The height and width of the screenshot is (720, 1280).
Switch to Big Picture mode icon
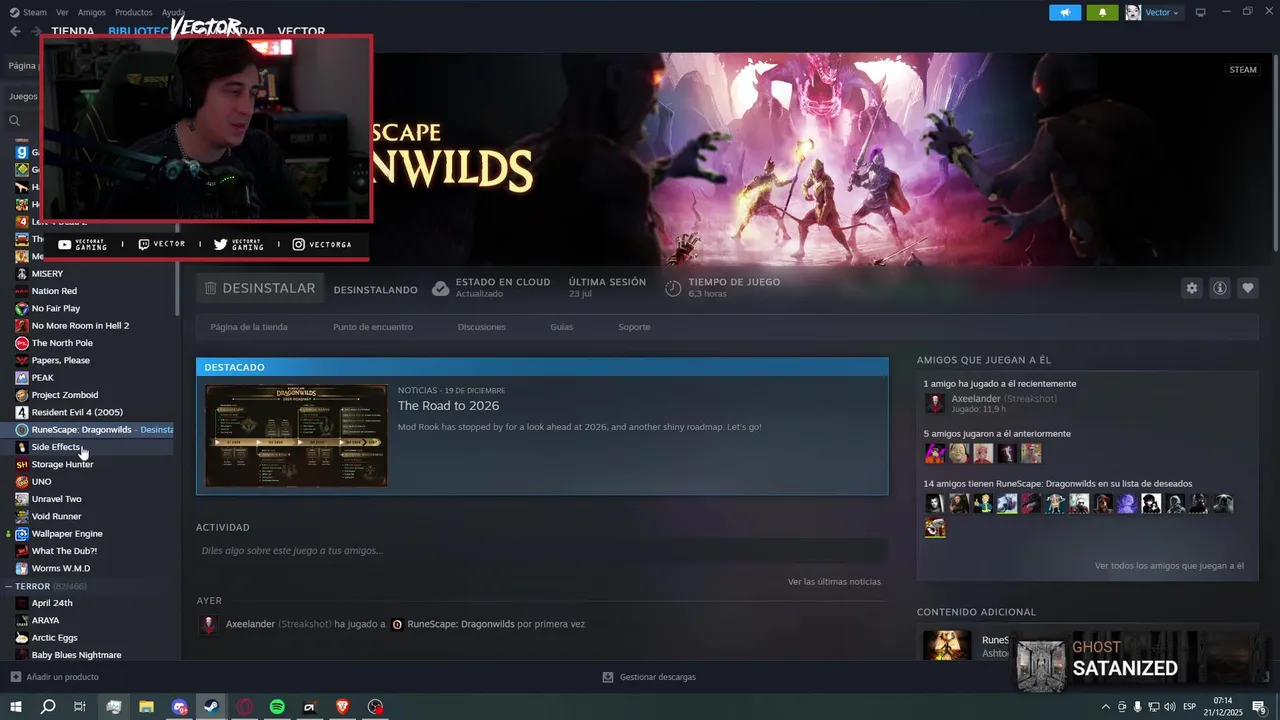(x=1201, y=12)
